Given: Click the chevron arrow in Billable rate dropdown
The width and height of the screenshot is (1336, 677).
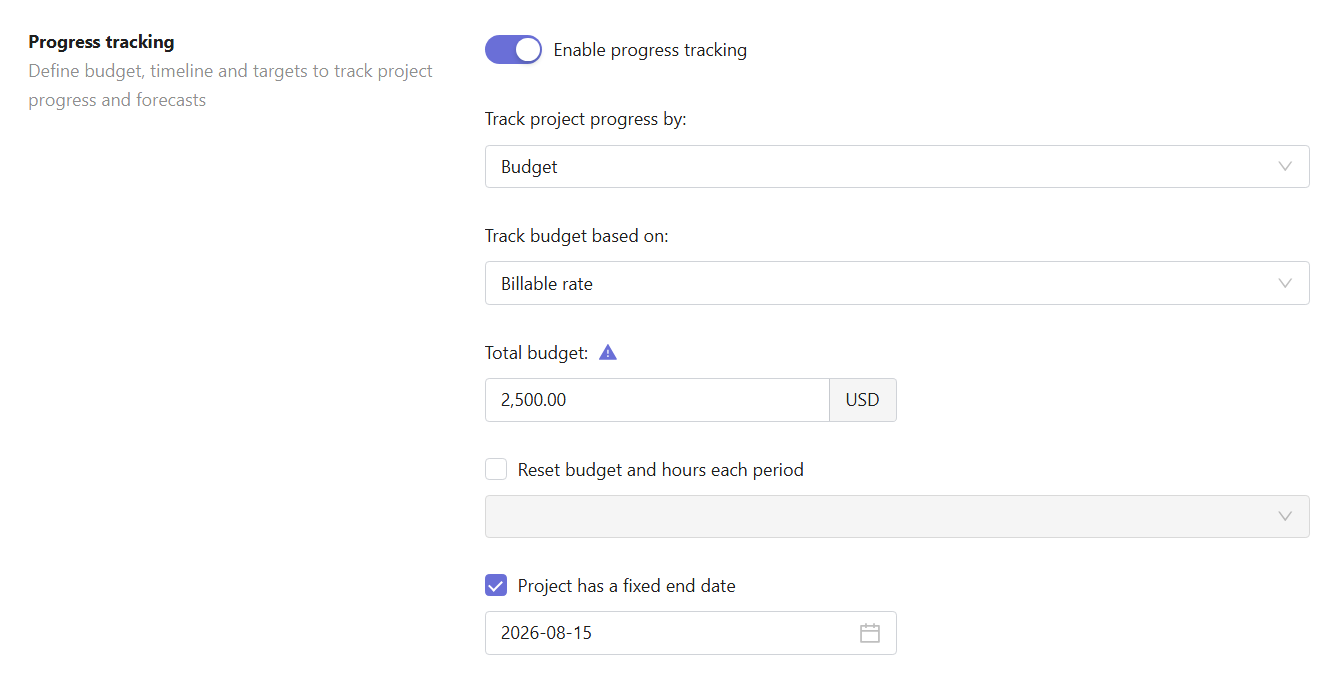Looking at the screenshot, I should tap(1285, 283).
